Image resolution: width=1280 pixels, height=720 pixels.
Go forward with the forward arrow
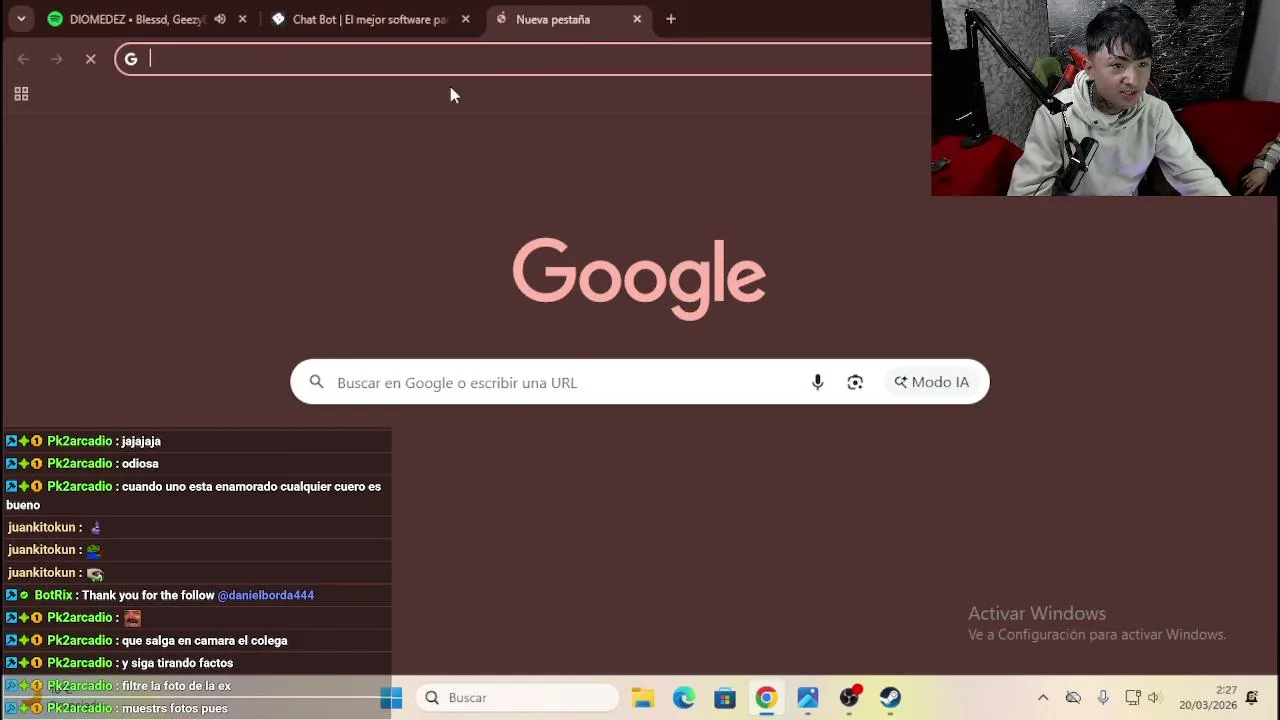coord(57,59)
